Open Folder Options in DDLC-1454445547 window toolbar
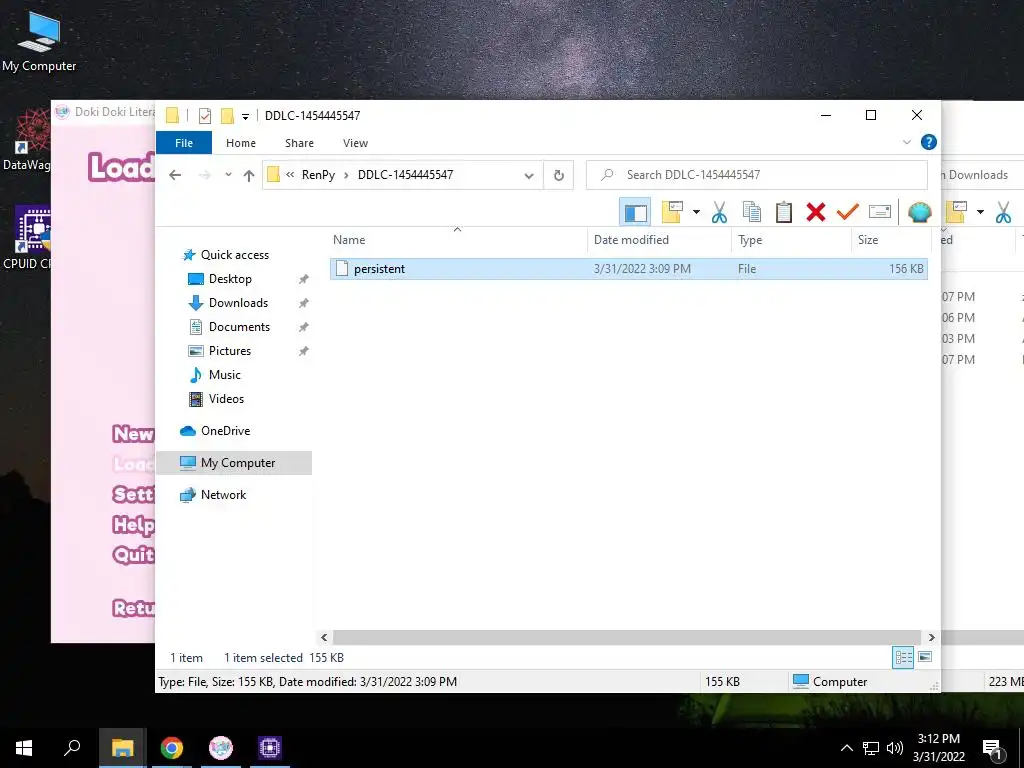 coord(672,212)
